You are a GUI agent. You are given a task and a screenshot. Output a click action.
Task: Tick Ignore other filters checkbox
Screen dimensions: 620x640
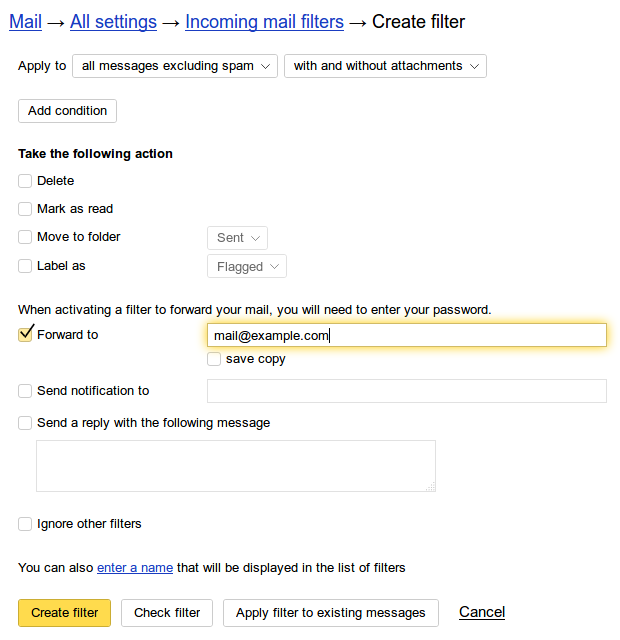25,524
